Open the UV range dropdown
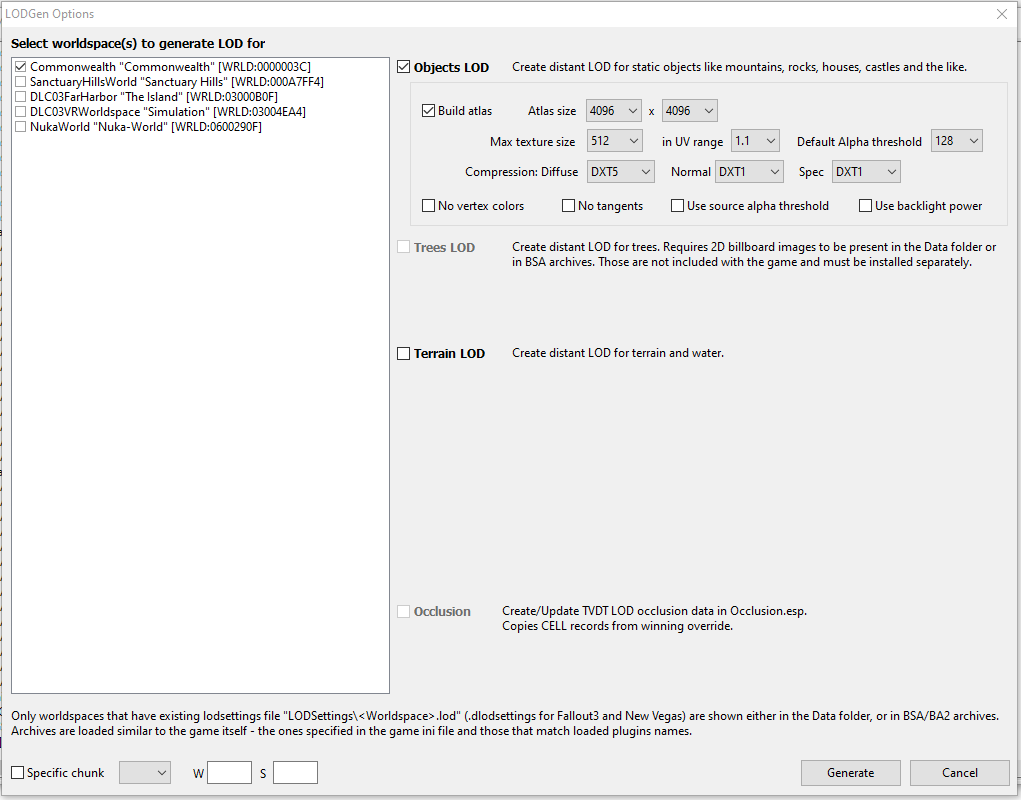 (x=755, y=141)
